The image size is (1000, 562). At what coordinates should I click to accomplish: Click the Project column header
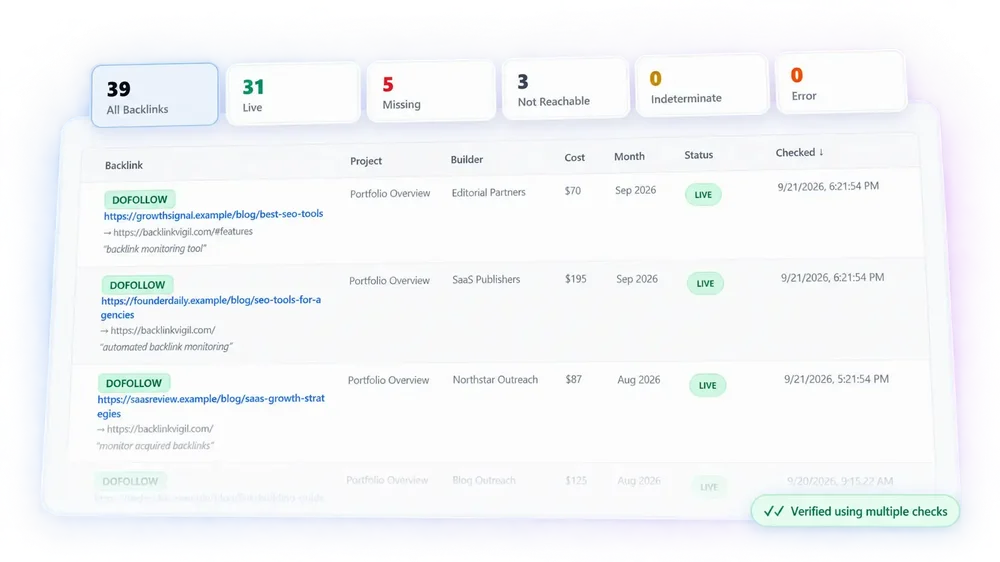(x=366, y=161)
